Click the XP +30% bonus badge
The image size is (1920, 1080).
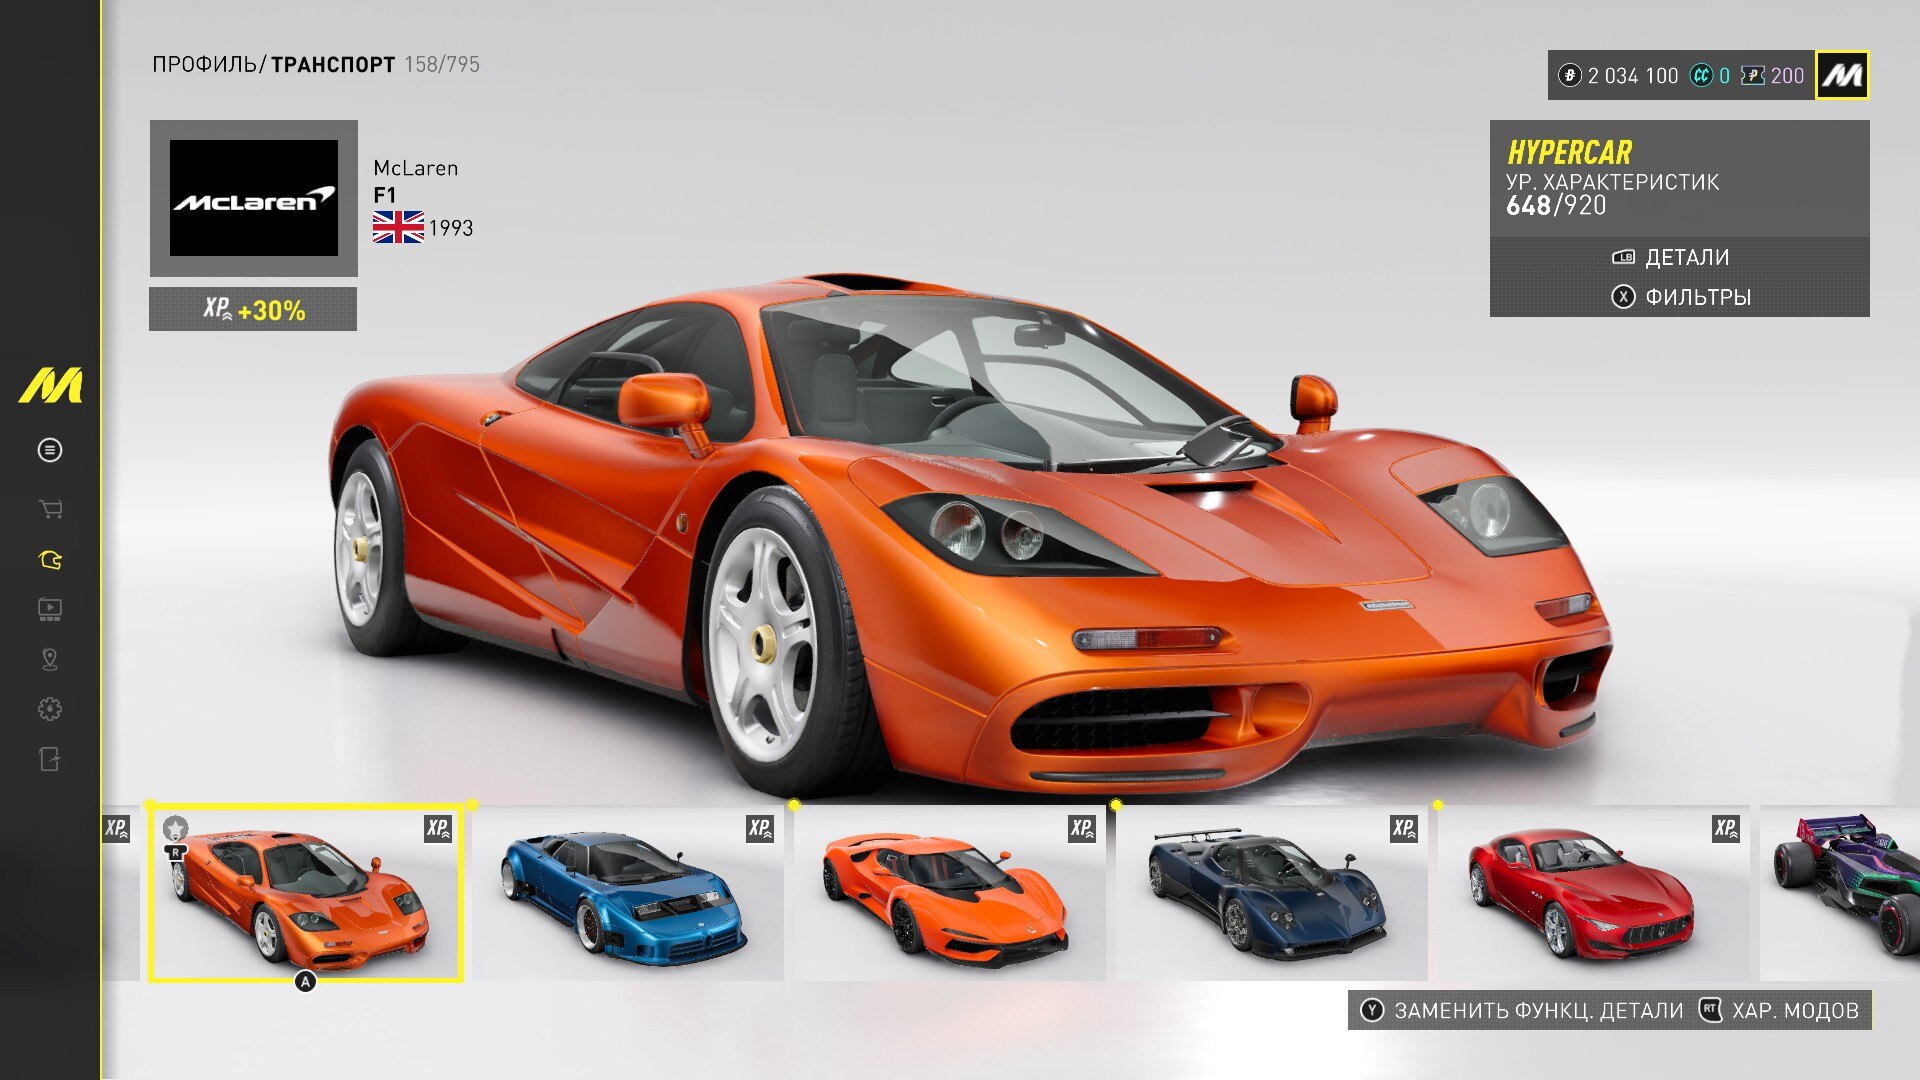point(253,310)
